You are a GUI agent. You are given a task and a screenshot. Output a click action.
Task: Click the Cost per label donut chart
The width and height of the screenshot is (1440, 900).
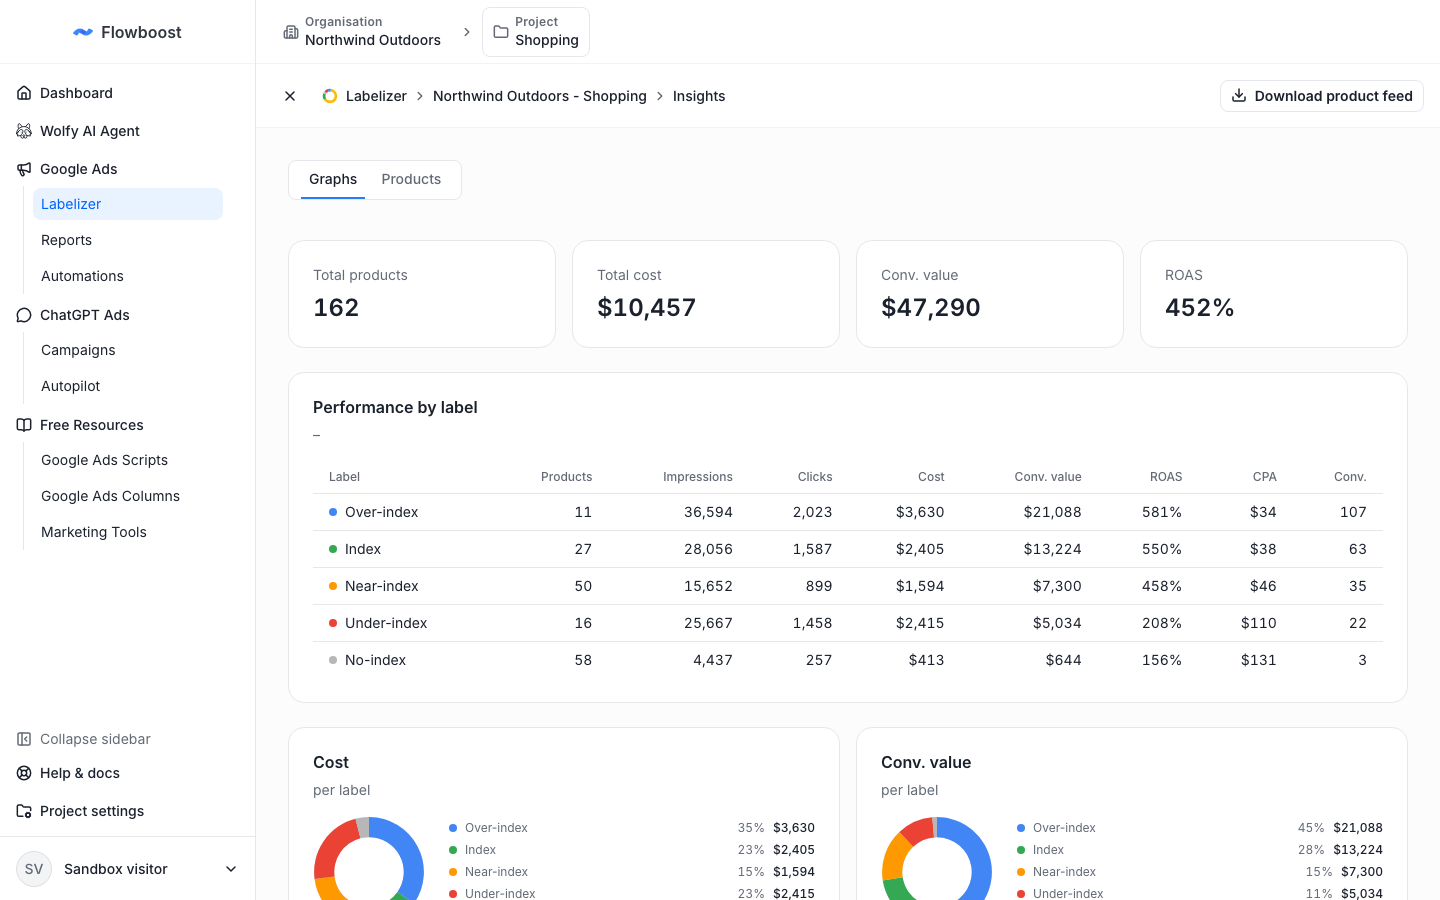tap(369, 860)
